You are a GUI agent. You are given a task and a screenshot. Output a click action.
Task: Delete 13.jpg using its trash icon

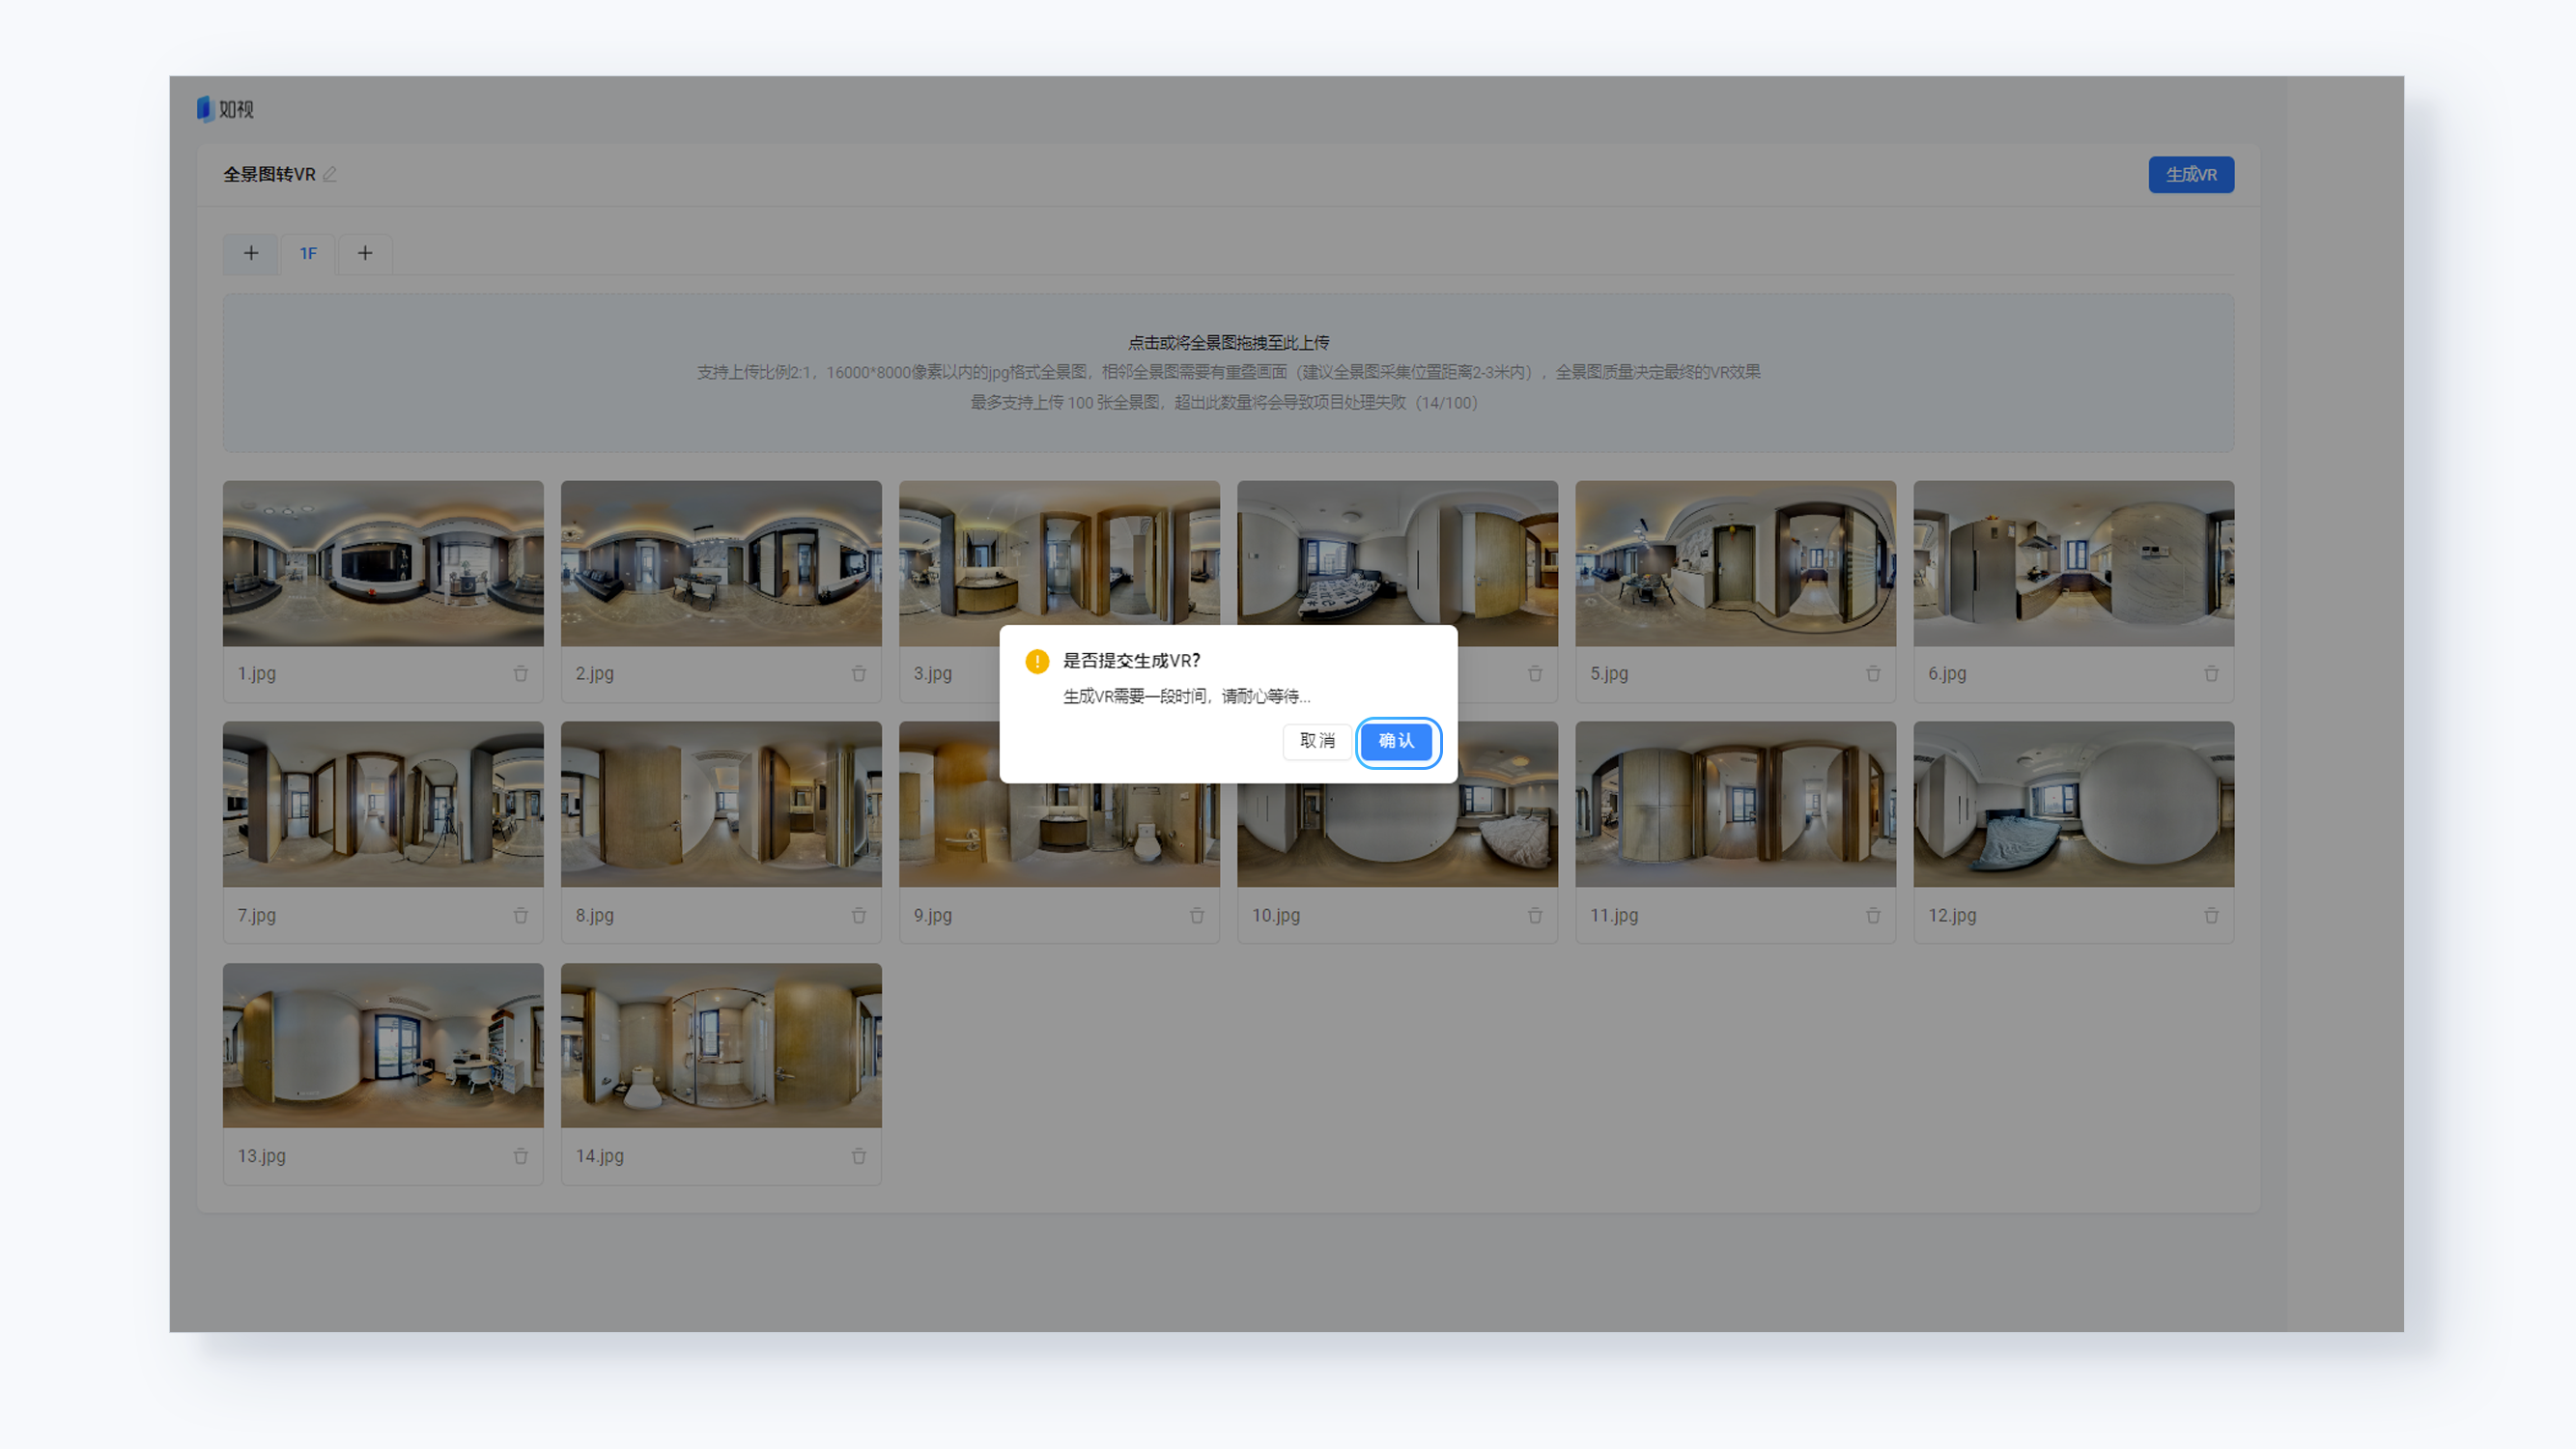pos(521,1157)
